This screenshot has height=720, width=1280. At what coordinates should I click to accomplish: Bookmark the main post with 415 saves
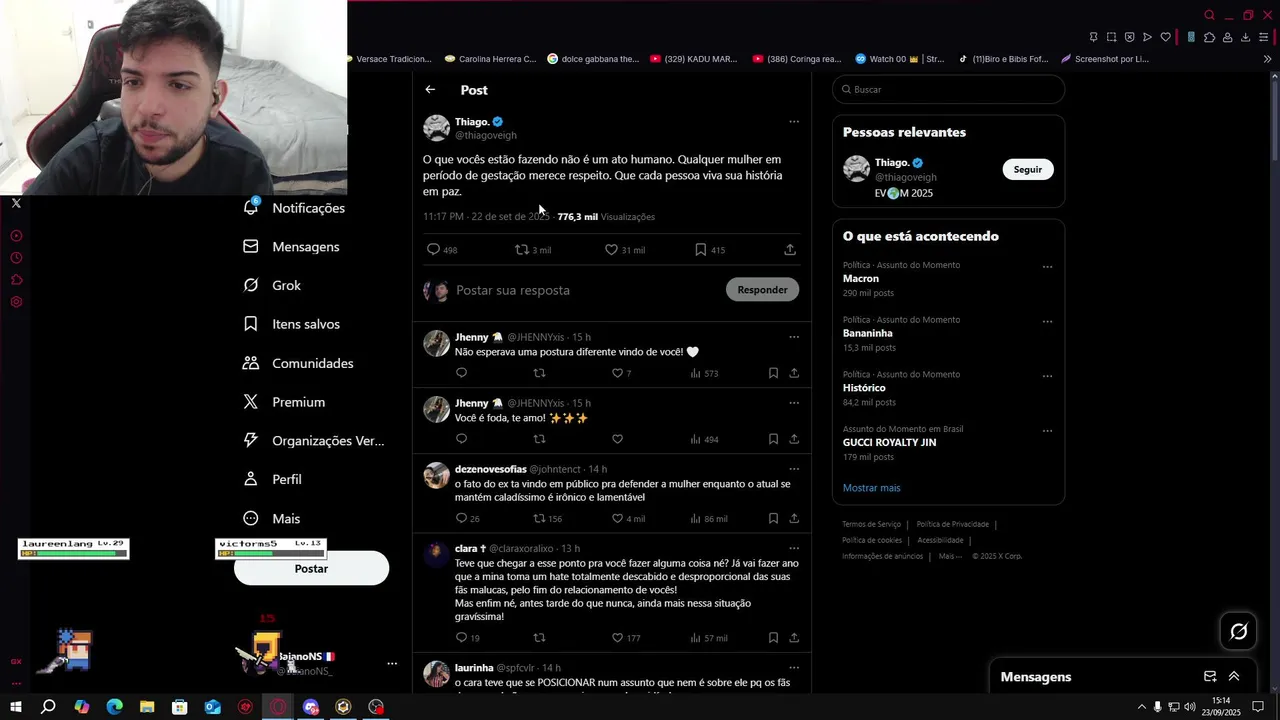click(x=700, y=249)
